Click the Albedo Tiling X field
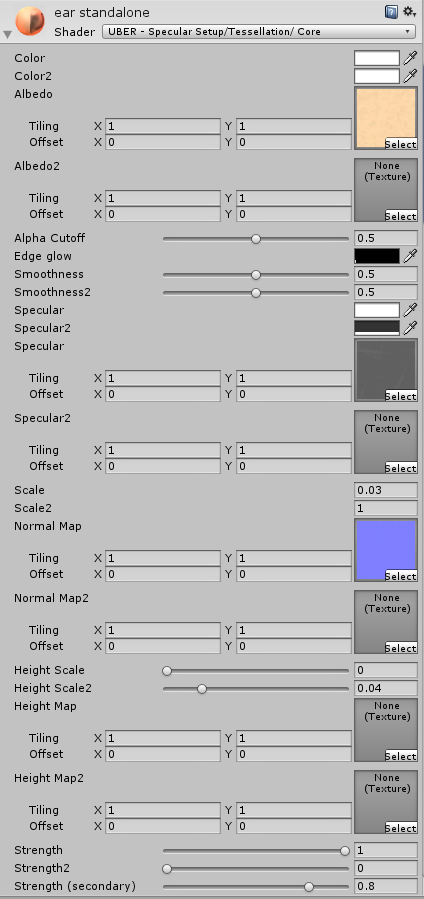The height and width of the screenshot is (899, 424). click(163, 126)
